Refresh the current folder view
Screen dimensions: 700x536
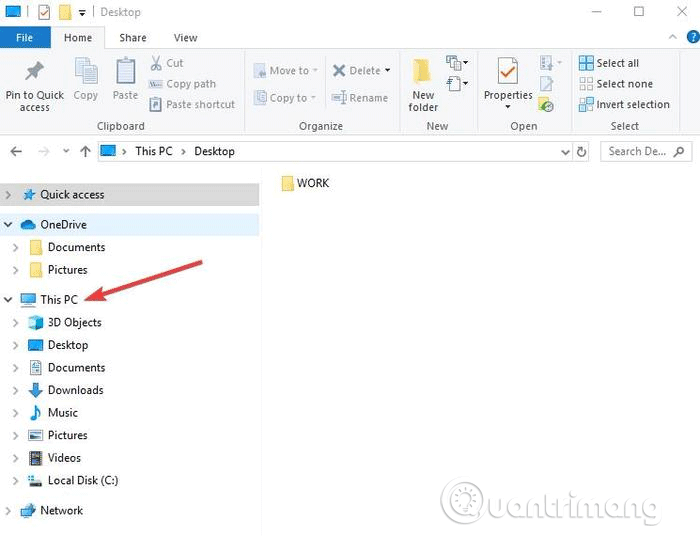pos(582,151)
